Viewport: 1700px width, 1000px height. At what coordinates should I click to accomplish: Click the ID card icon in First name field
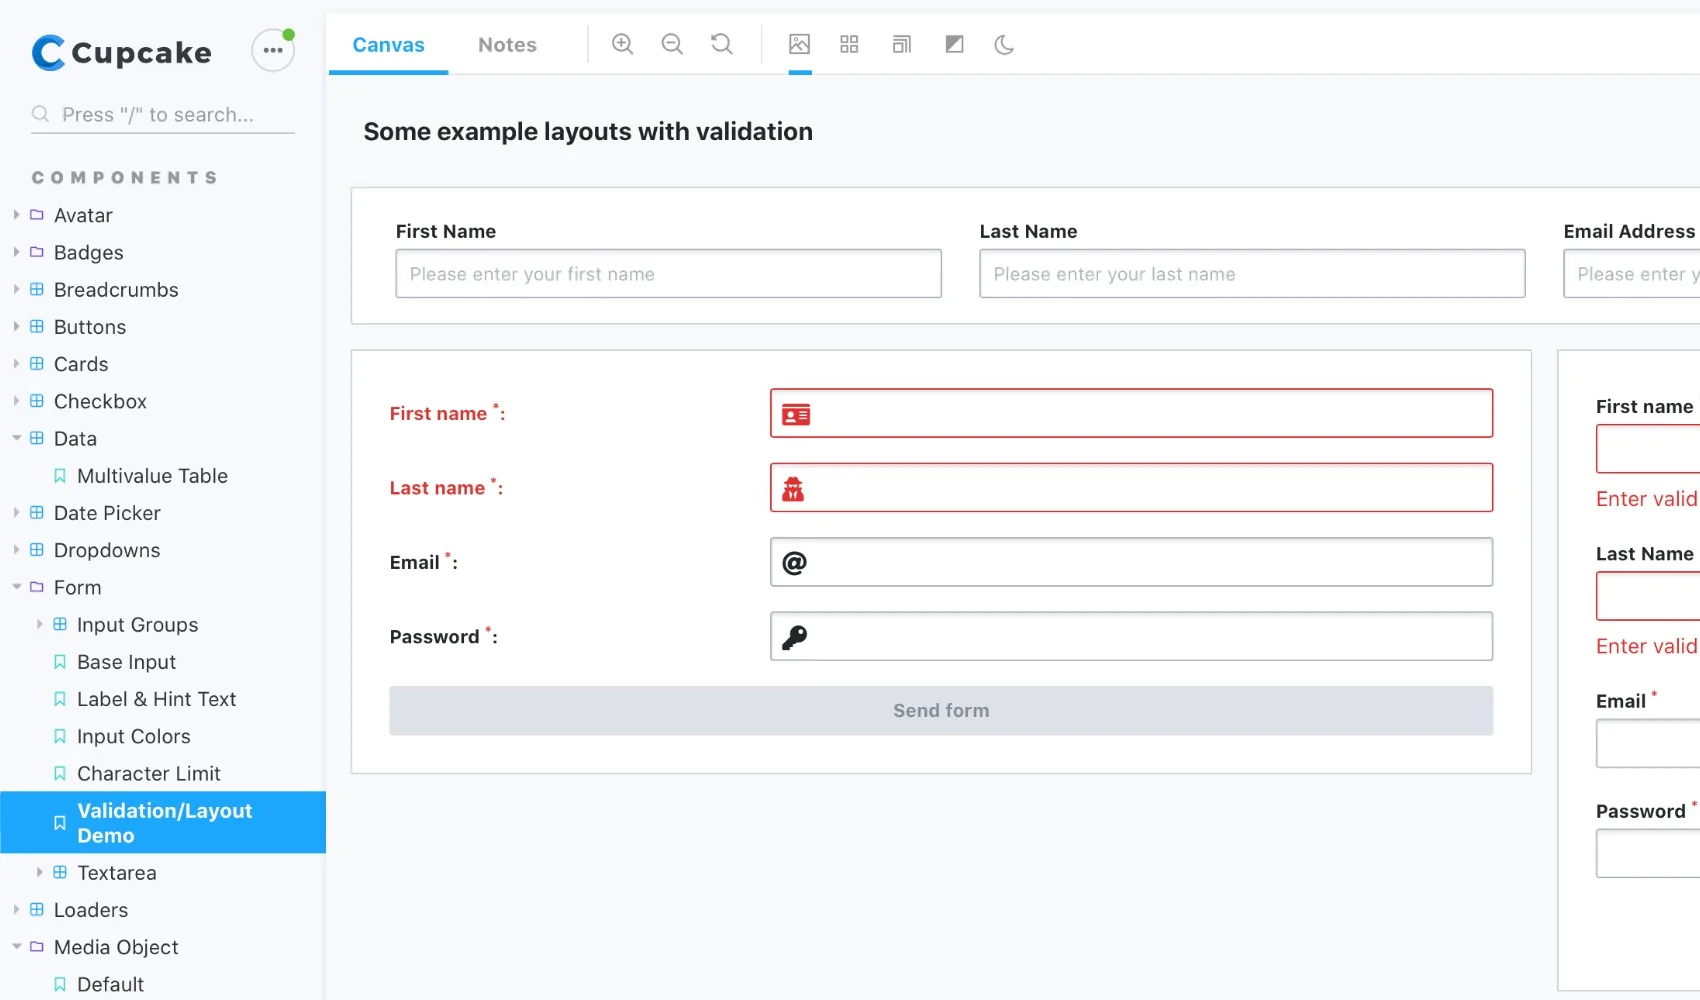796,414
